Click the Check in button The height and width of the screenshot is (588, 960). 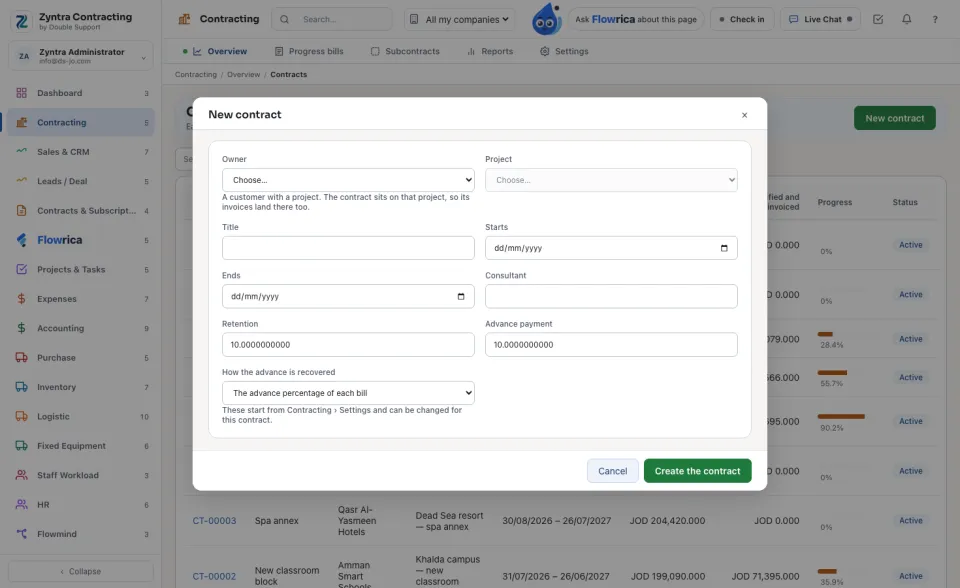742,19
